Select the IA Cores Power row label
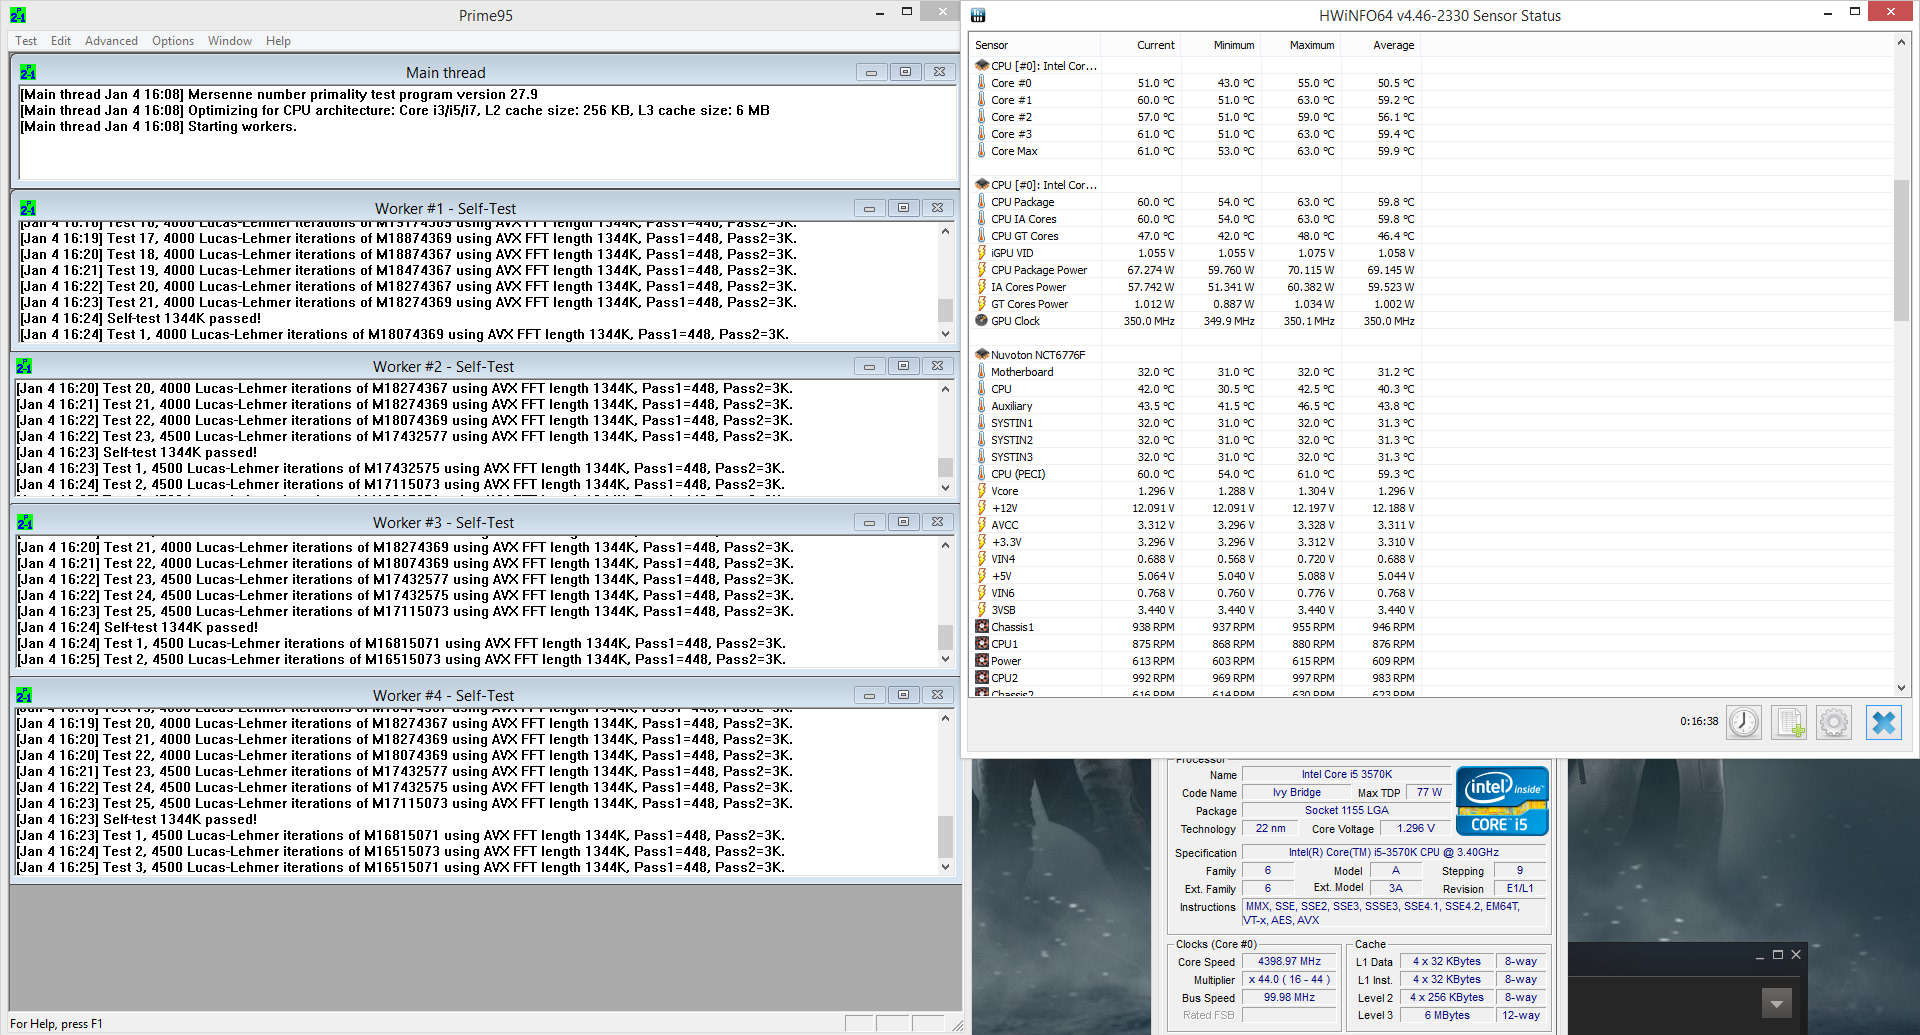1920x1035 pixels. [x=1028, y=287]
